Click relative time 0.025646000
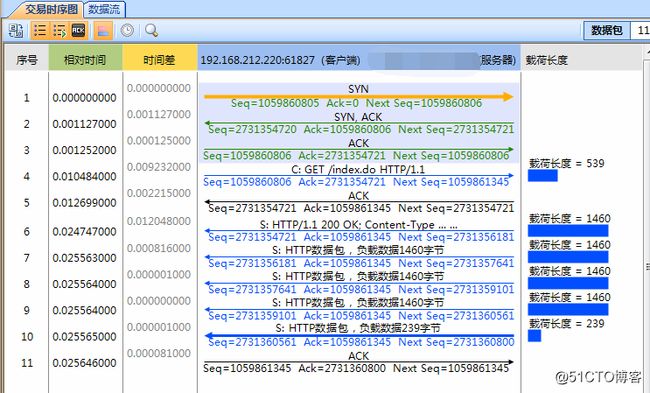Screen dimensions: 650x393 click(84, 363)
